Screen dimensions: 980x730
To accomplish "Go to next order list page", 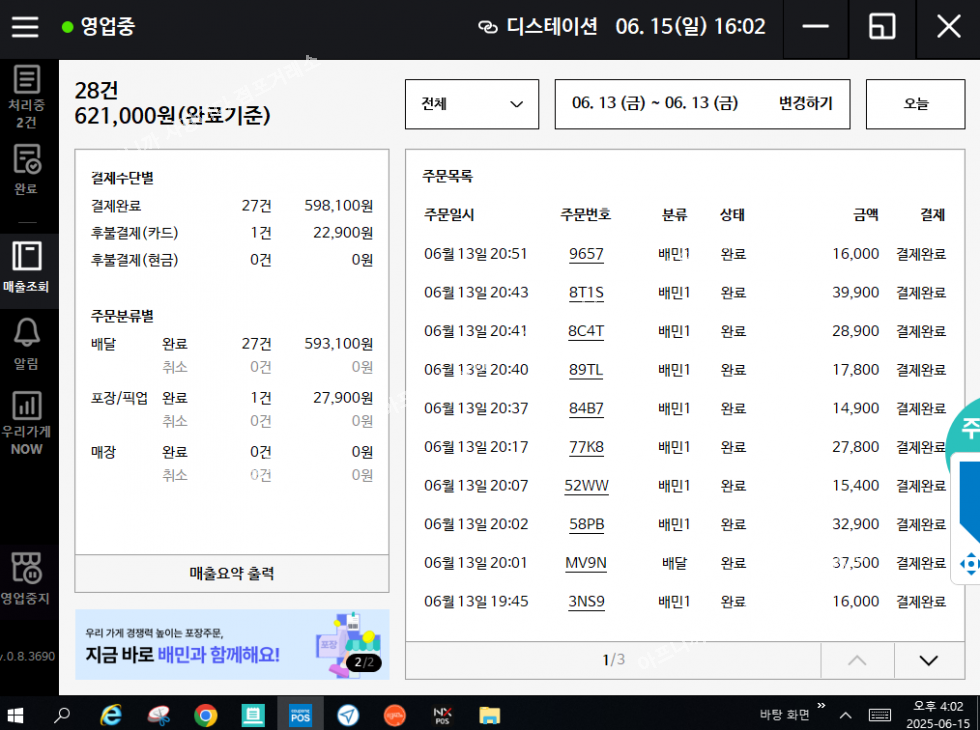I will pyautogui.click(x=928, y=660).
